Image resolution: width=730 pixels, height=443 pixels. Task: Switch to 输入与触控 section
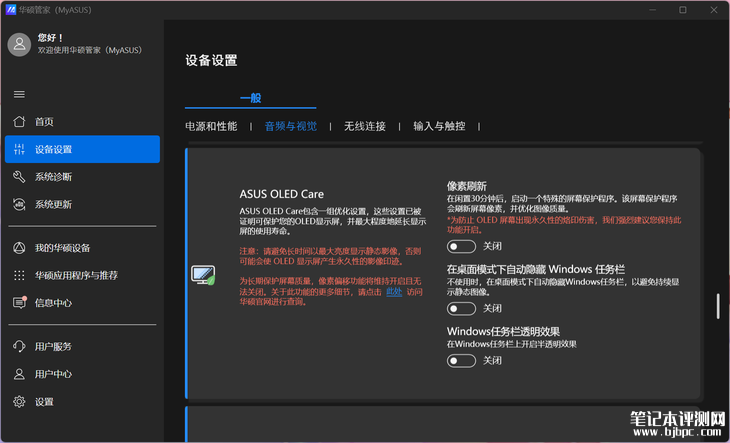(x=439, y=126)
